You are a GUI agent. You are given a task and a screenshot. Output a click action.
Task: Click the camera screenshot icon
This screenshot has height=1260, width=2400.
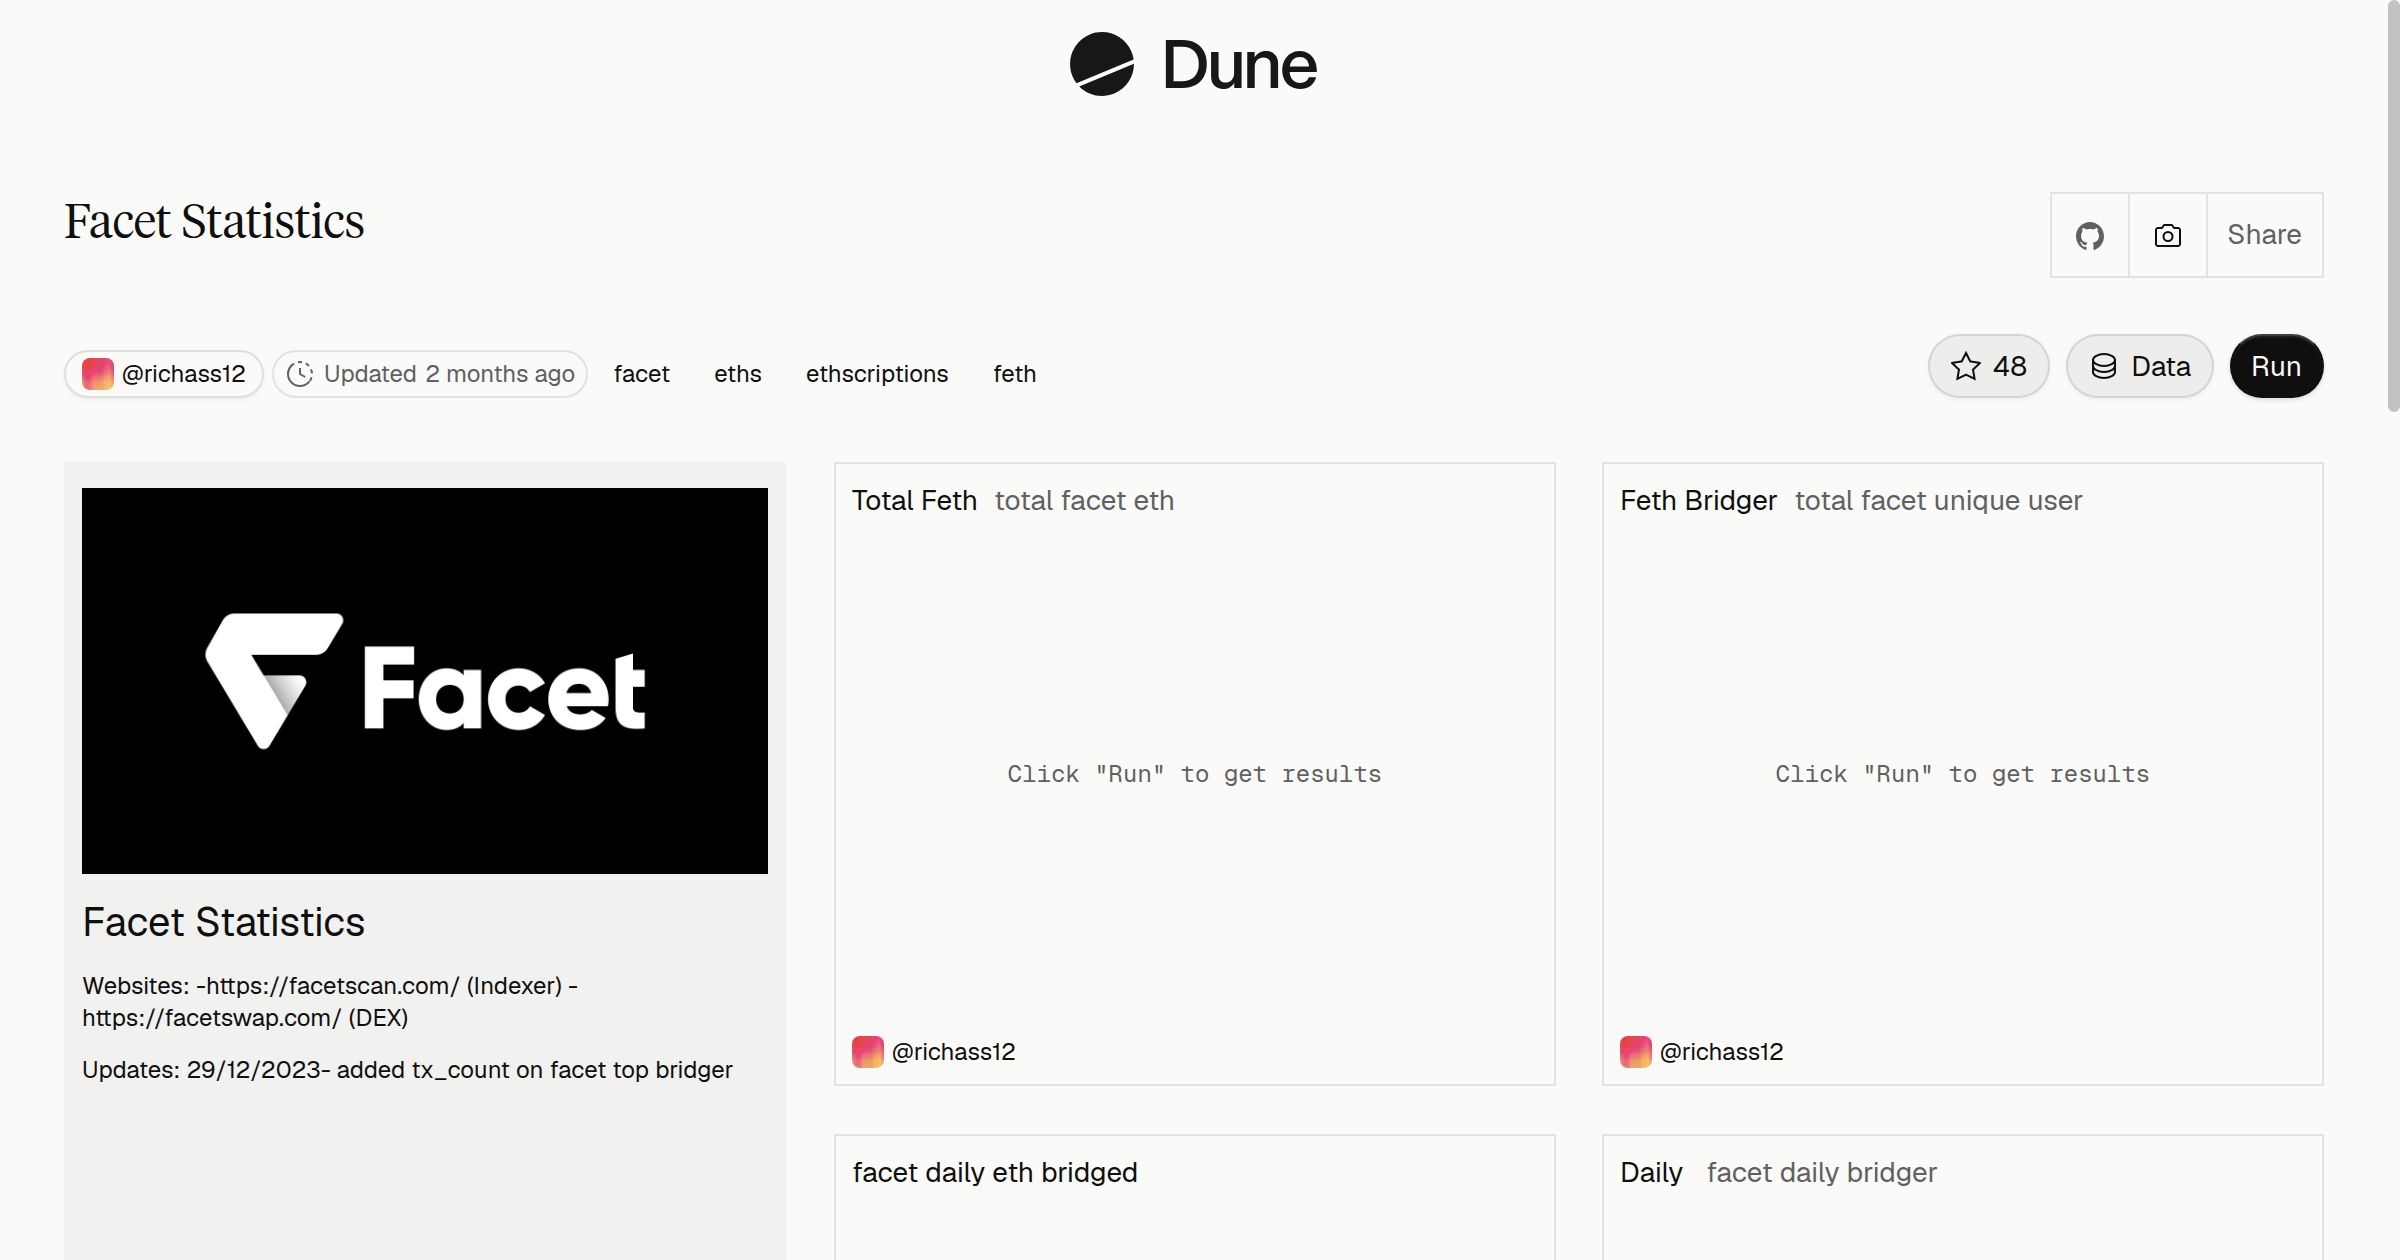pyautogui.click(x=2167, y=235)
